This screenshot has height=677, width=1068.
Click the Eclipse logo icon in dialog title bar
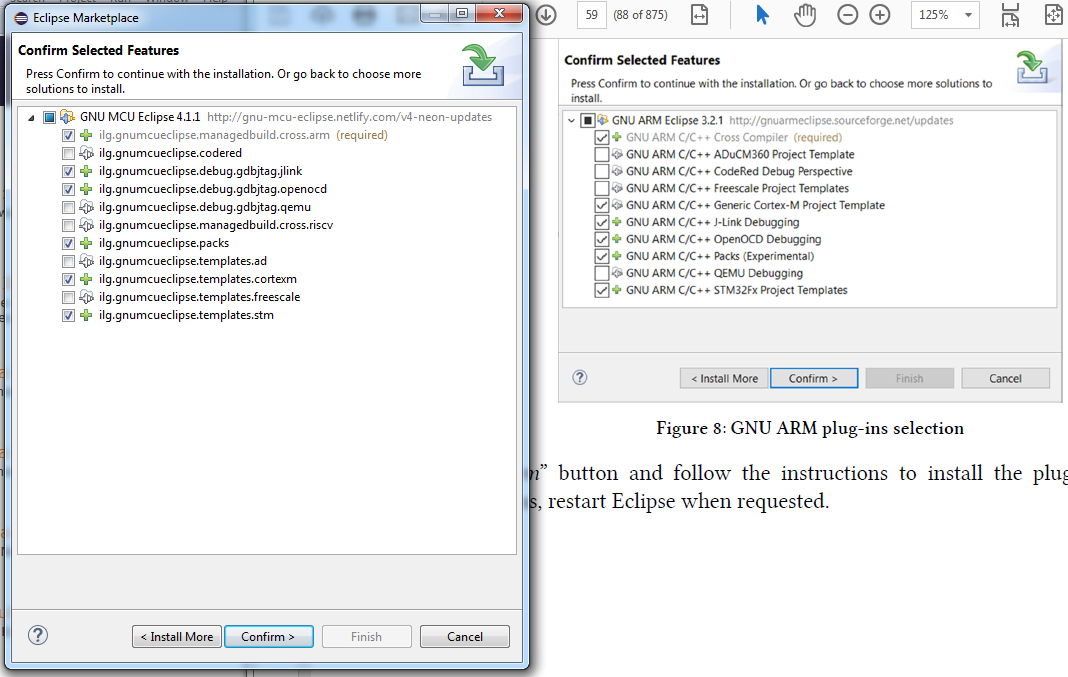tap(21, 18)
